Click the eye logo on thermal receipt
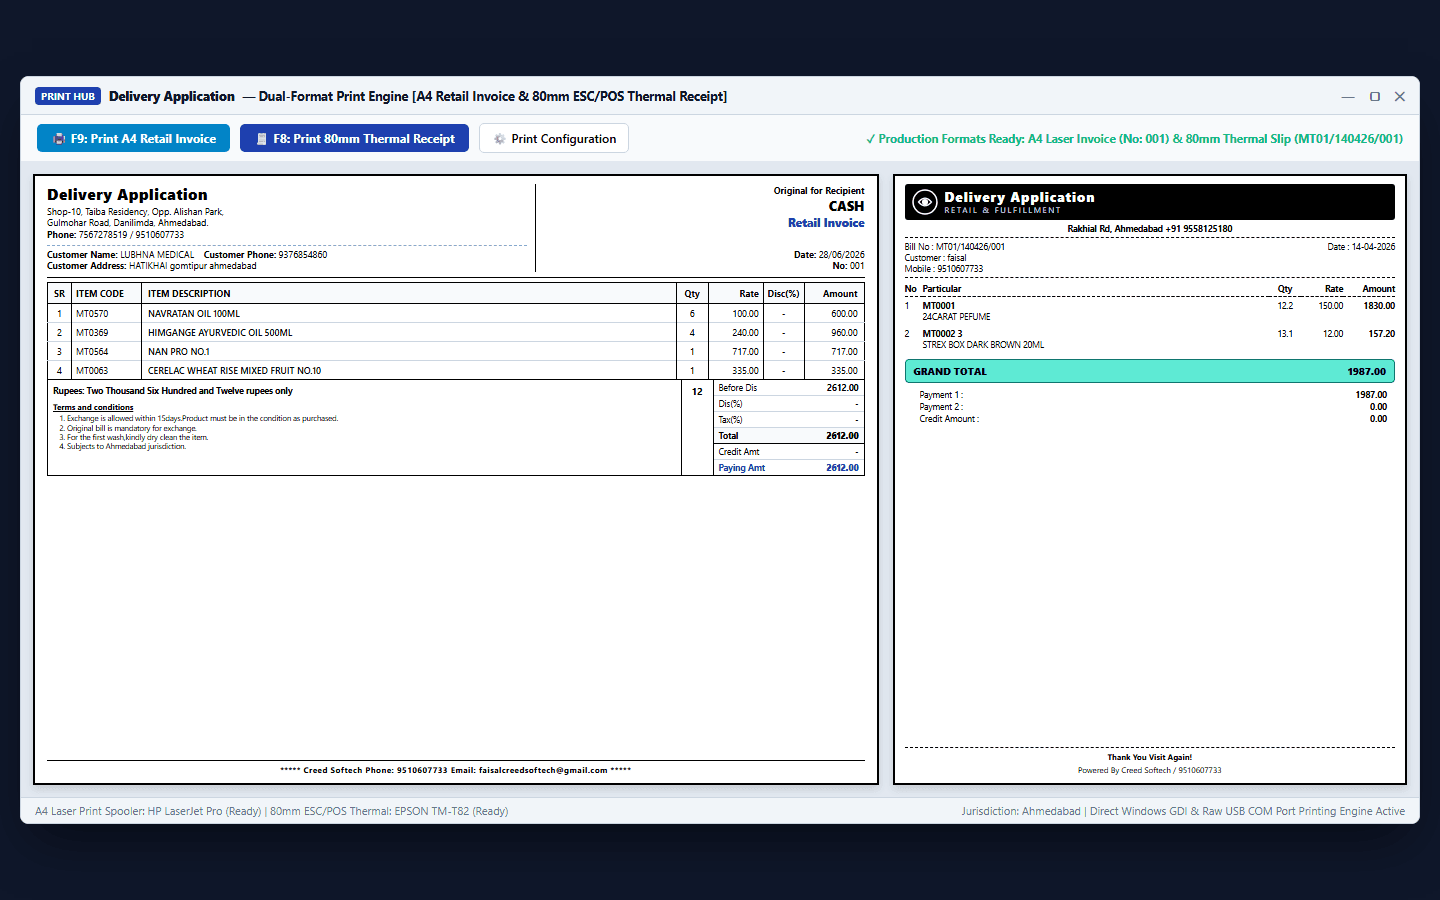Image resolution: width=1440 pixels, height=900 pixels. (x=925, y=202)
